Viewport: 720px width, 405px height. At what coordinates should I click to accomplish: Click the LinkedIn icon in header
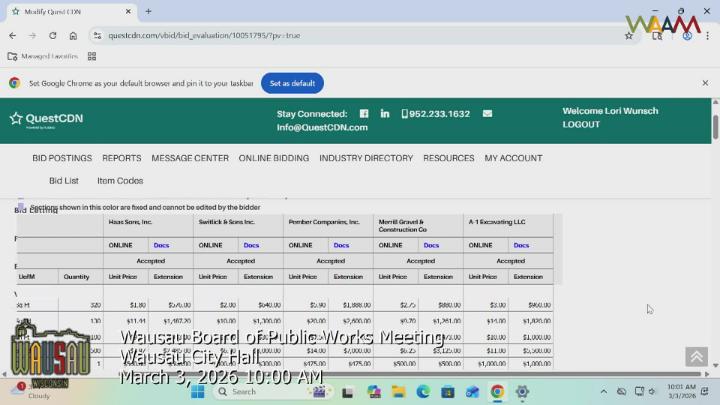pos(385,114)
